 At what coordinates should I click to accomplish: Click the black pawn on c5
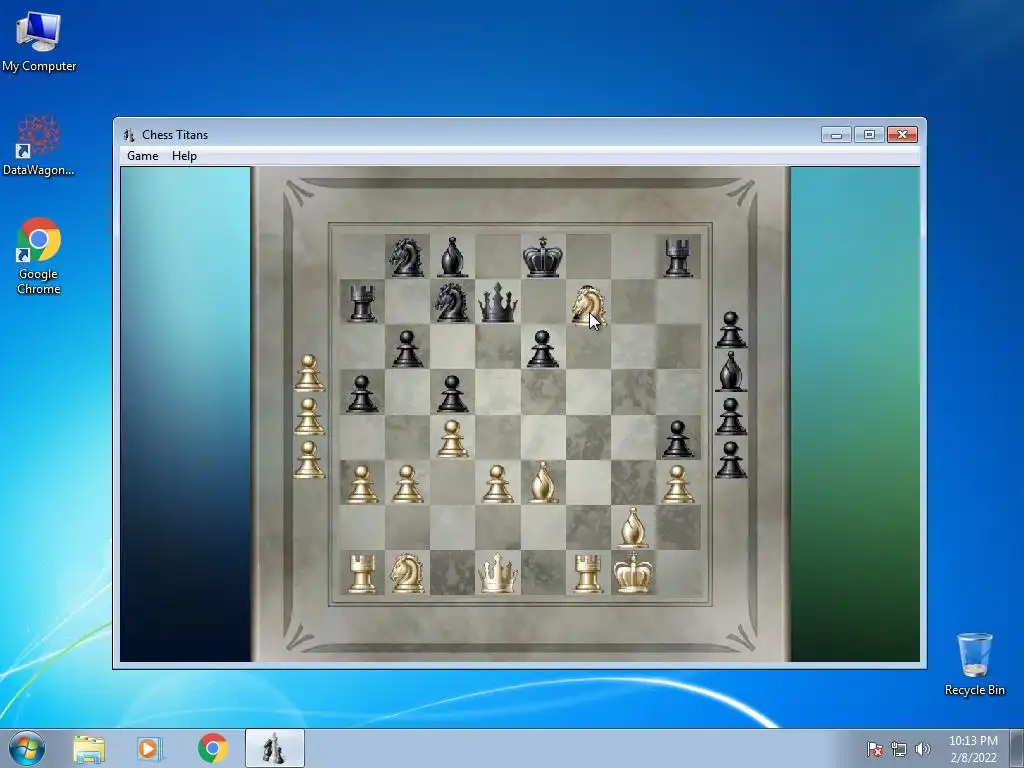453,393
